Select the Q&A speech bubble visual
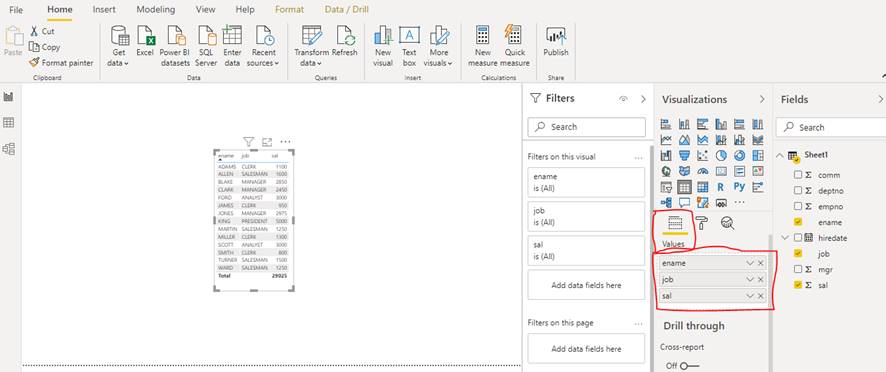 tap(684, 202)
